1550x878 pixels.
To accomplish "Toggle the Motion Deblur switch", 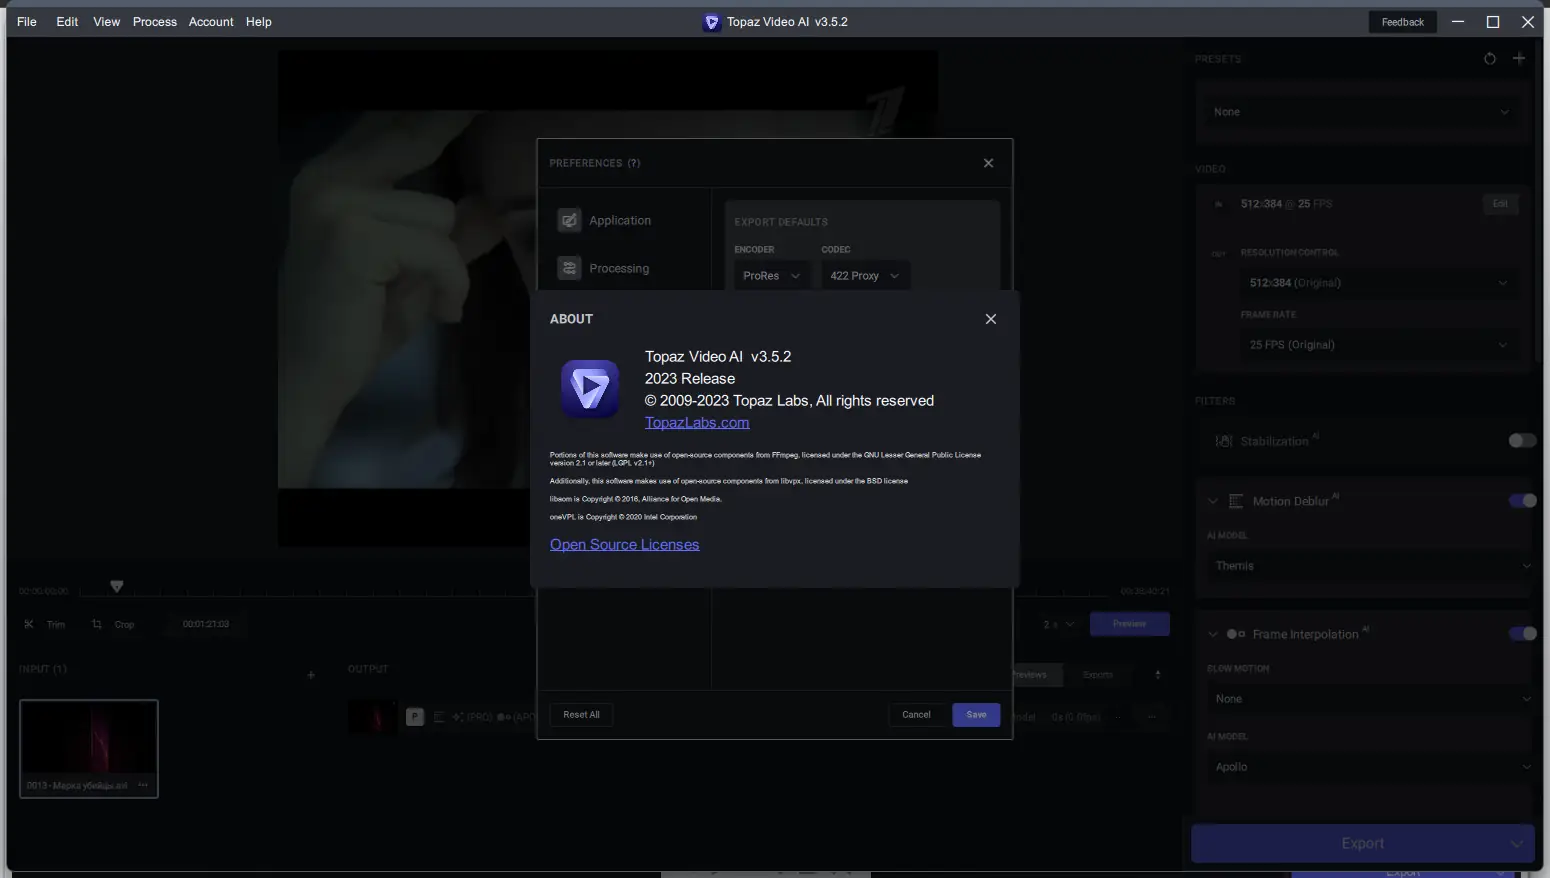I will 1522,501.
